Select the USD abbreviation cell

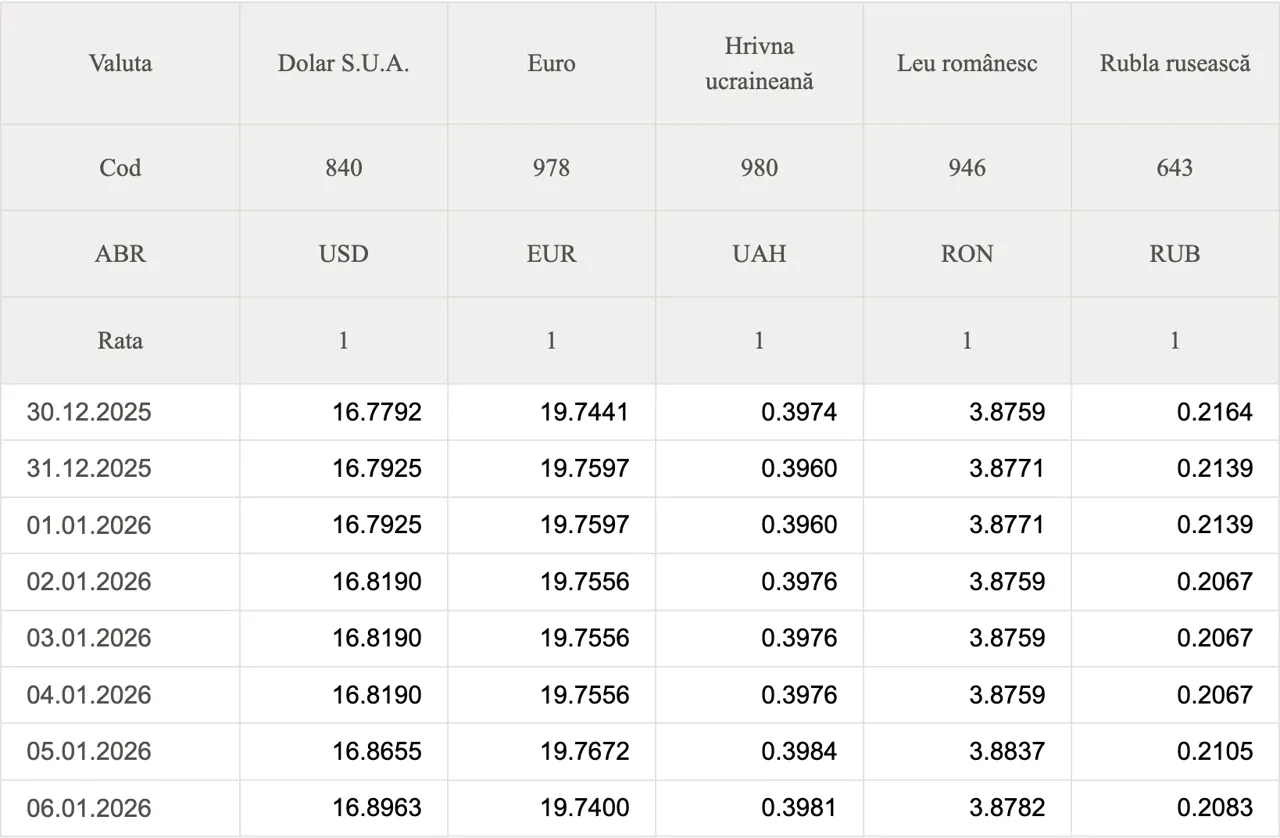coord(343,254)
